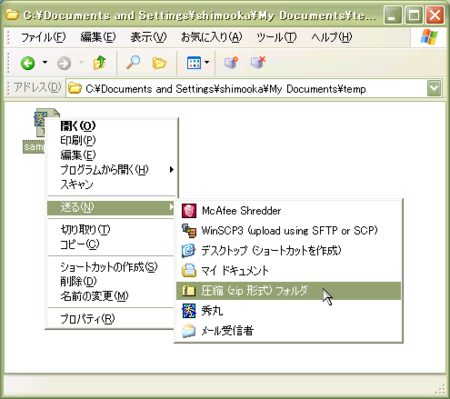Open the お気に入り(A) menu
Screen dimensions: 450x399
click(x=211, y=37)
